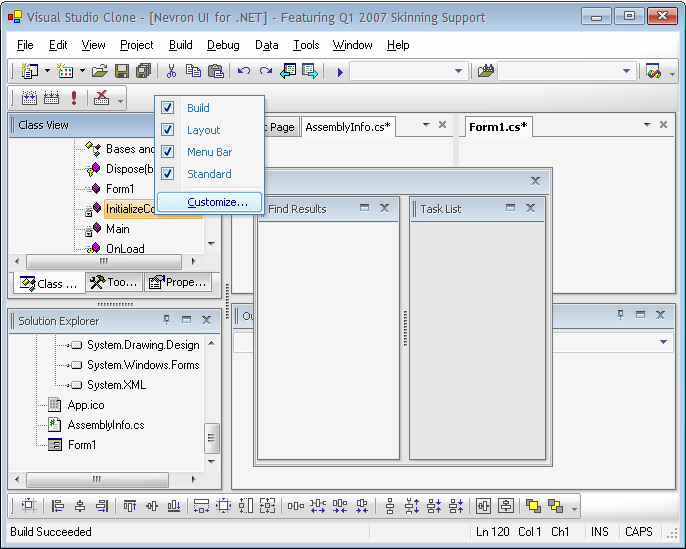Open the Debug menu
This screenshot has width=686, height=549.
223,45
